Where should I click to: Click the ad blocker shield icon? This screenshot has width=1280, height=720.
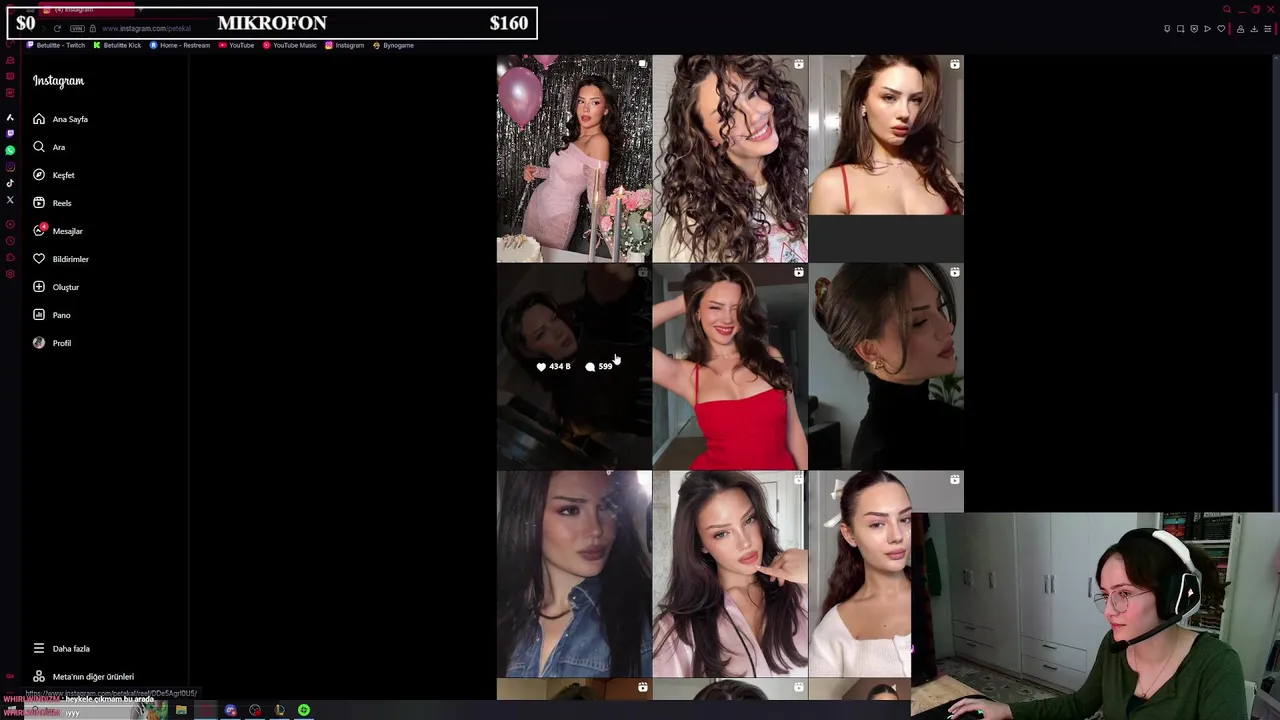click(x=1194, y=29)
